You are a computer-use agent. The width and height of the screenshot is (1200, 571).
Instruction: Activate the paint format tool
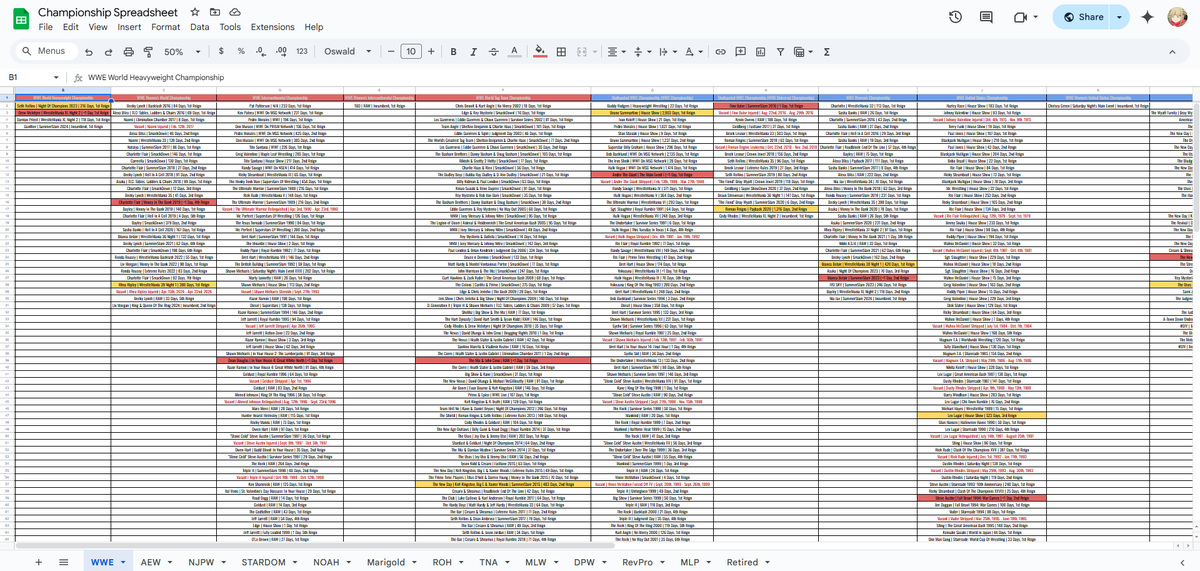[148, 52]
